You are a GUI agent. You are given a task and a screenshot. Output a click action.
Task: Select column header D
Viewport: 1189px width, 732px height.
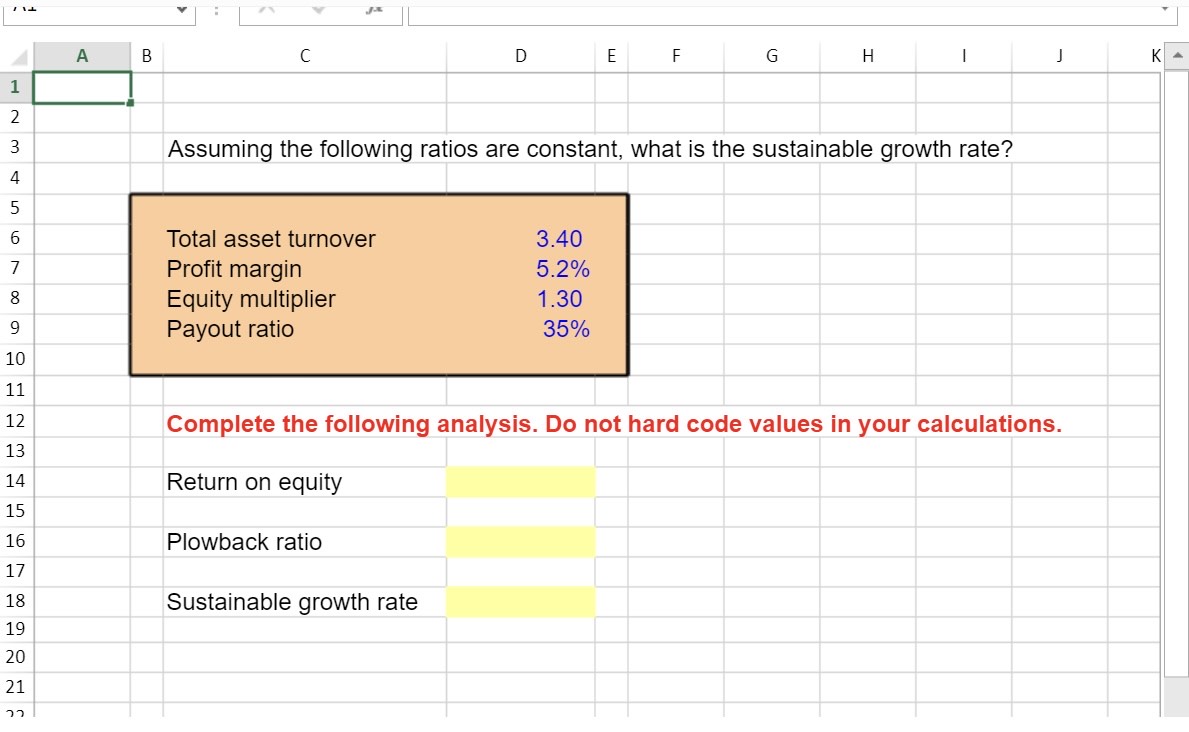(520, 56)
